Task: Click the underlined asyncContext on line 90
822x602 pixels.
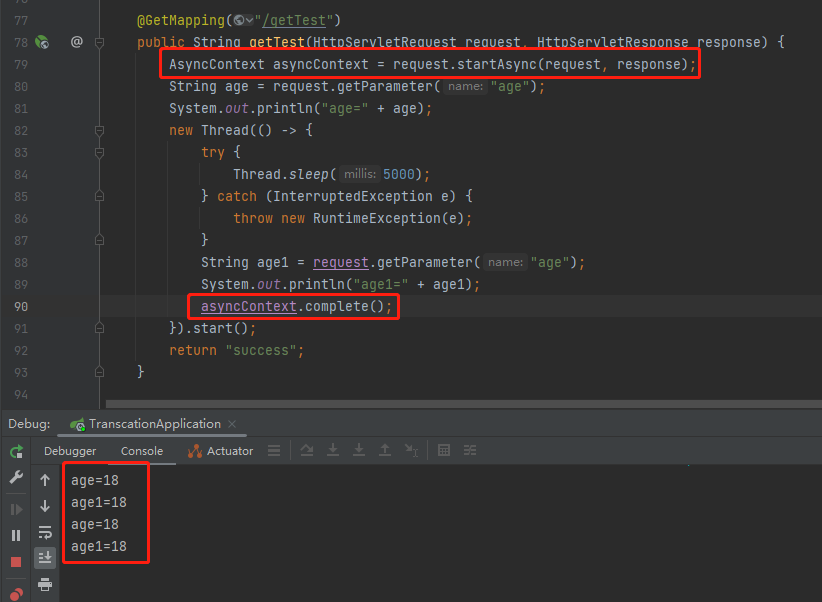Action: [248, 306]
